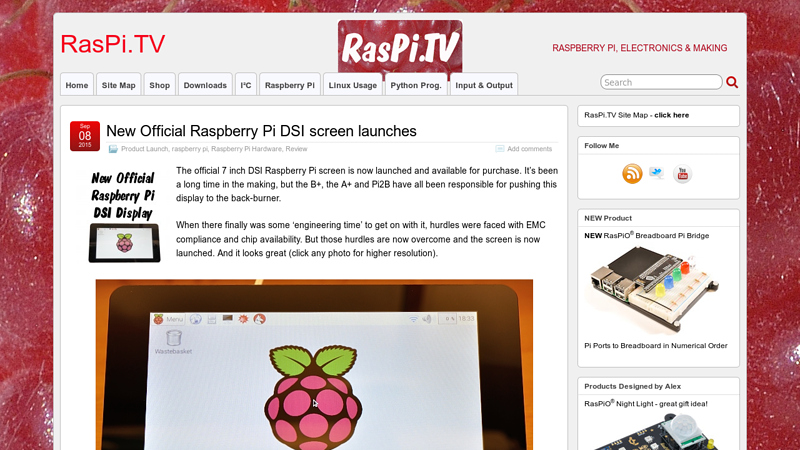Click the Products Designed by Alex heading
Image resolution: width=800 pixels, height=450 pixels.
pos(633,386)
